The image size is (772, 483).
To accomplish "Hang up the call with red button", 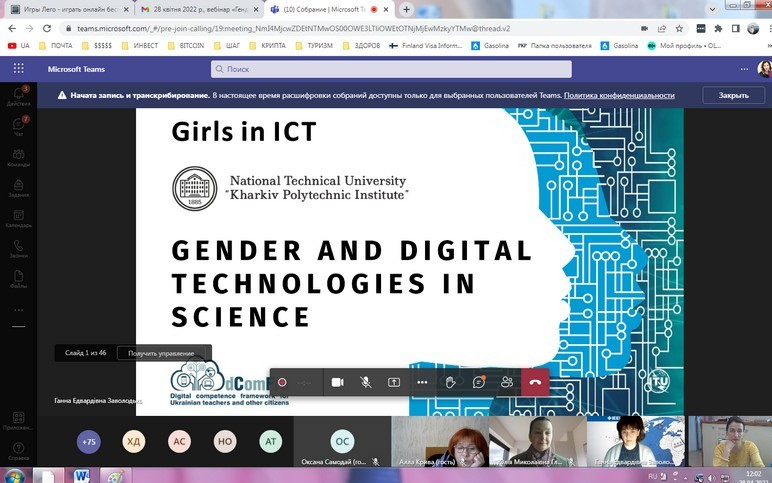I will click(536, 382).
